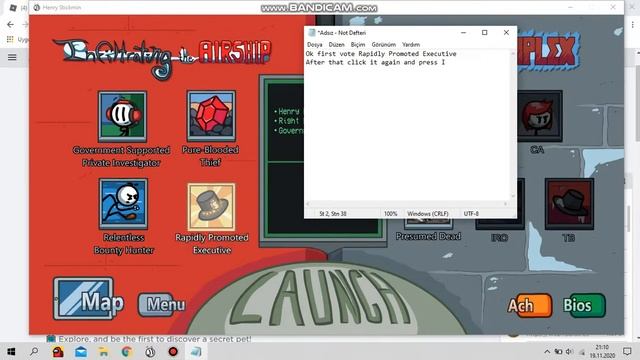Select the Government Supported Private Investigator portrait

pyautogui.click(x=122, y=116)
